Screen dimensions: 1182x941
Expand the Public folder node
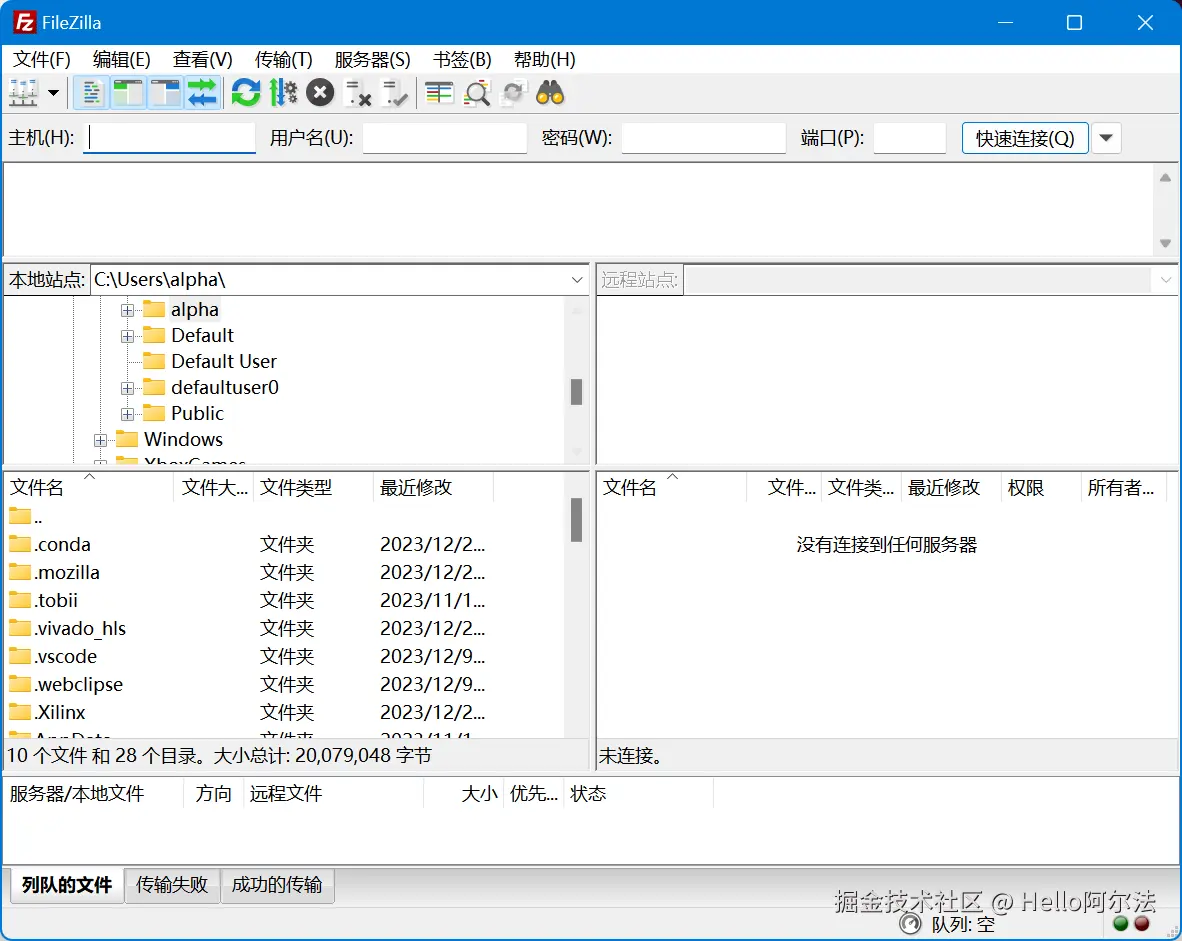(x=127, y=415)
